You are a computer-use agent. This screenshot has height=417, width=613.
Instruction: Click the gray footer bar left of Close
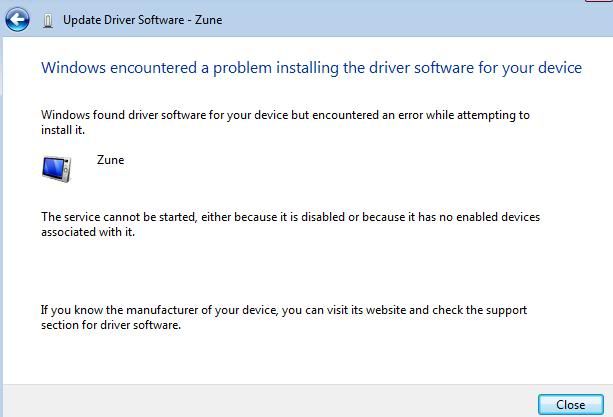(x=270, y=401)
